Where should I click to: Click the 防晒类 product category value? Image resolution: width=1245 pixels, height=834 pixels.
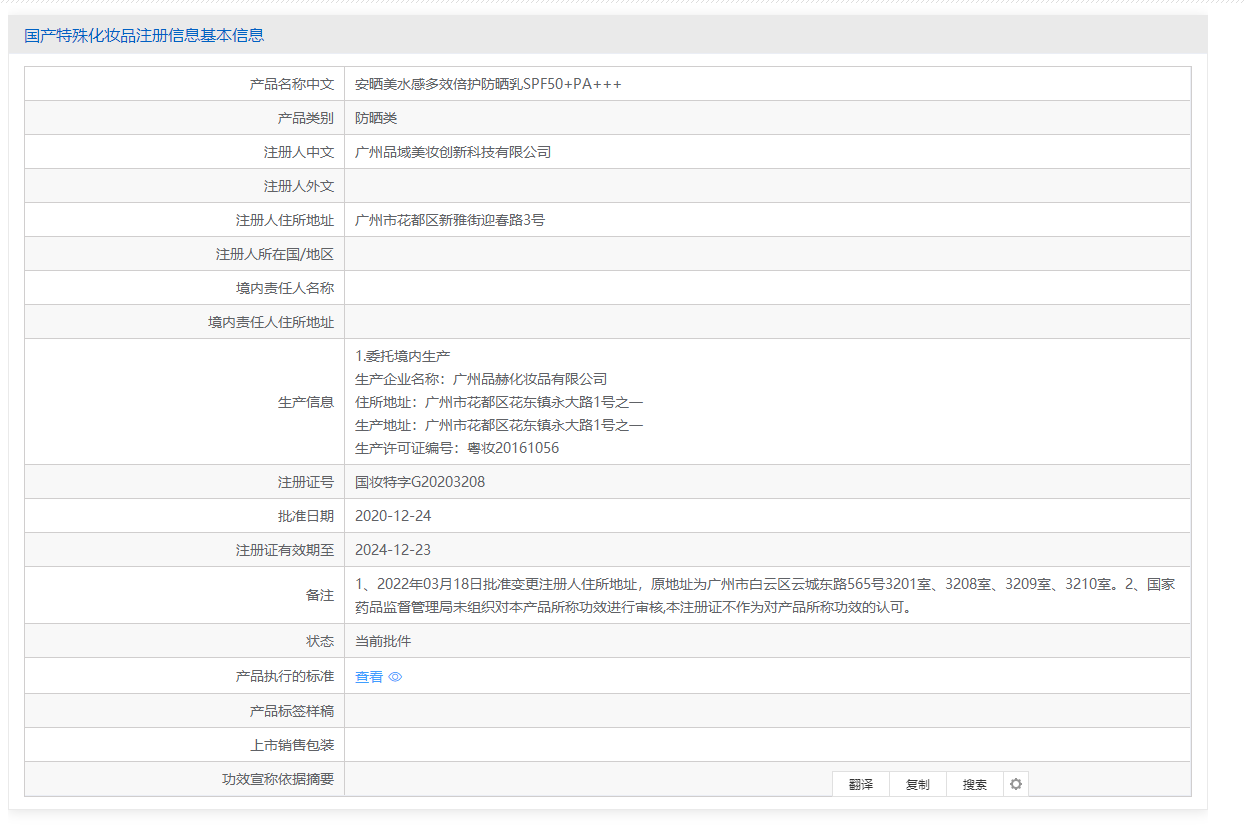[376, 118]
